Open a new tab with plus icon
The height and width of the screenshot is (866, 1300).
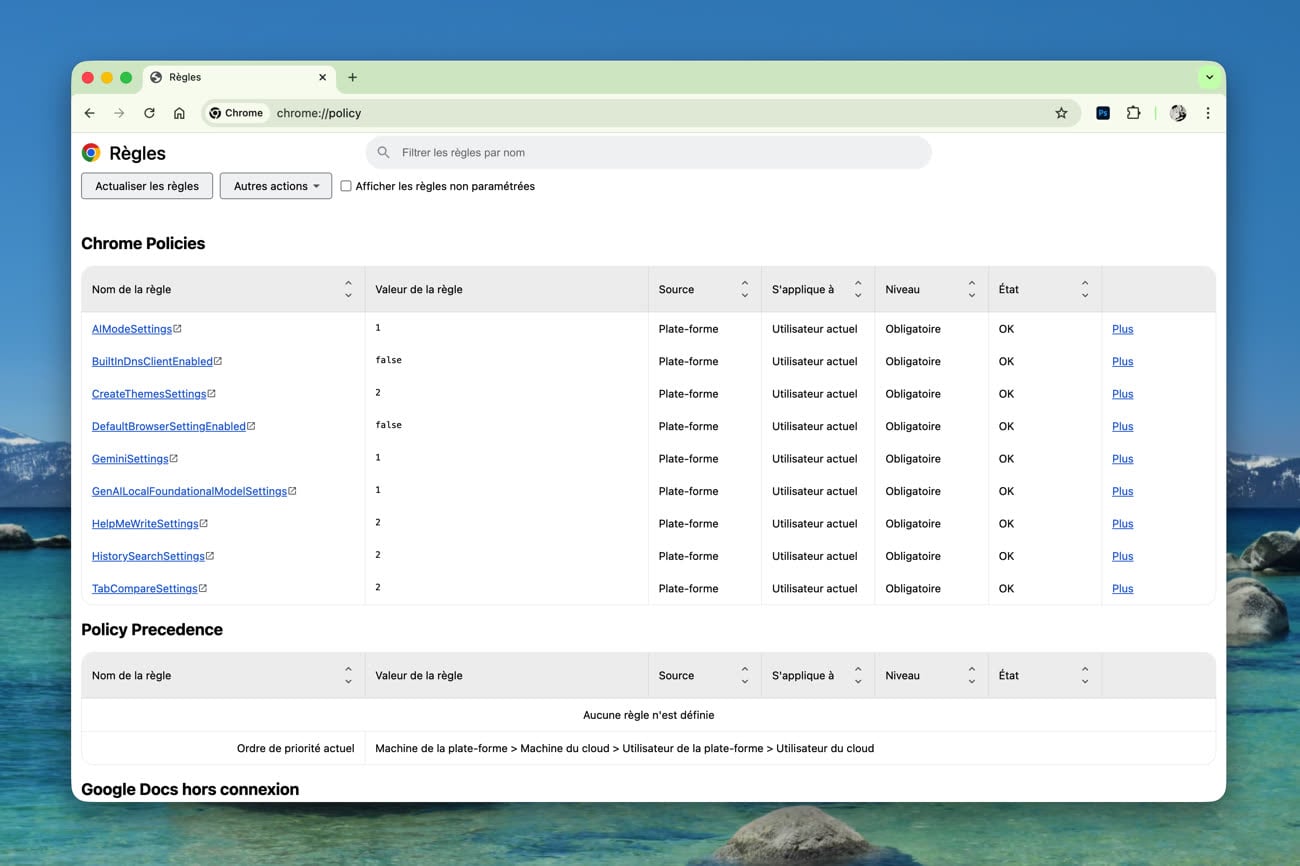click(352, 77)
